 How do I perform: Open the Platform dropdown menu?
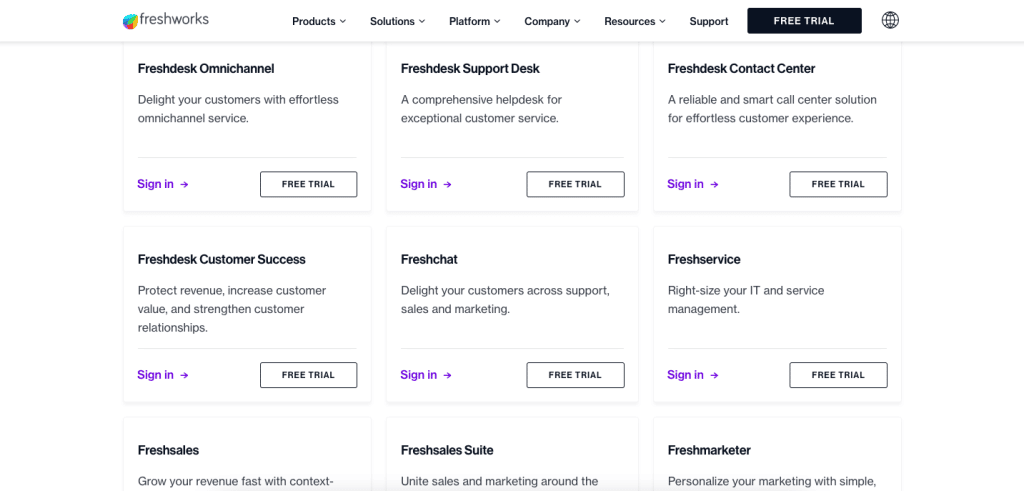[x=475, y=21]
